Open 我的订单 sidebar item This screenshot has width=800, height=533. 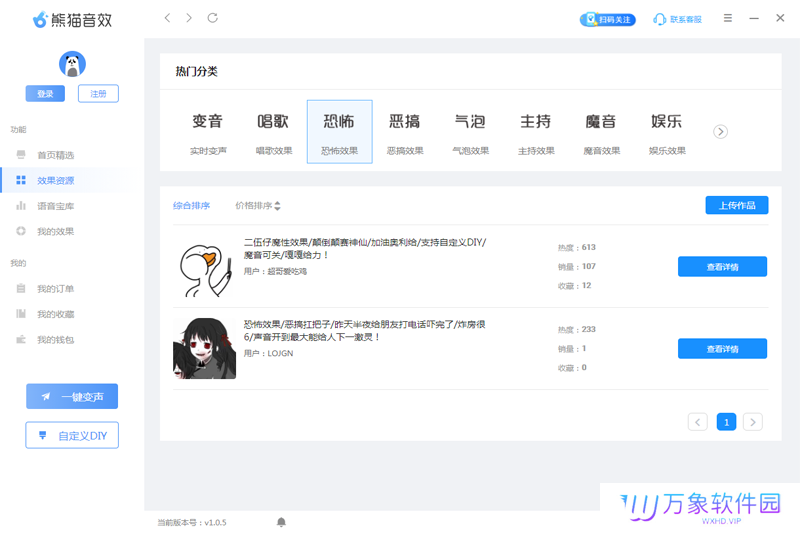point(56,289)
